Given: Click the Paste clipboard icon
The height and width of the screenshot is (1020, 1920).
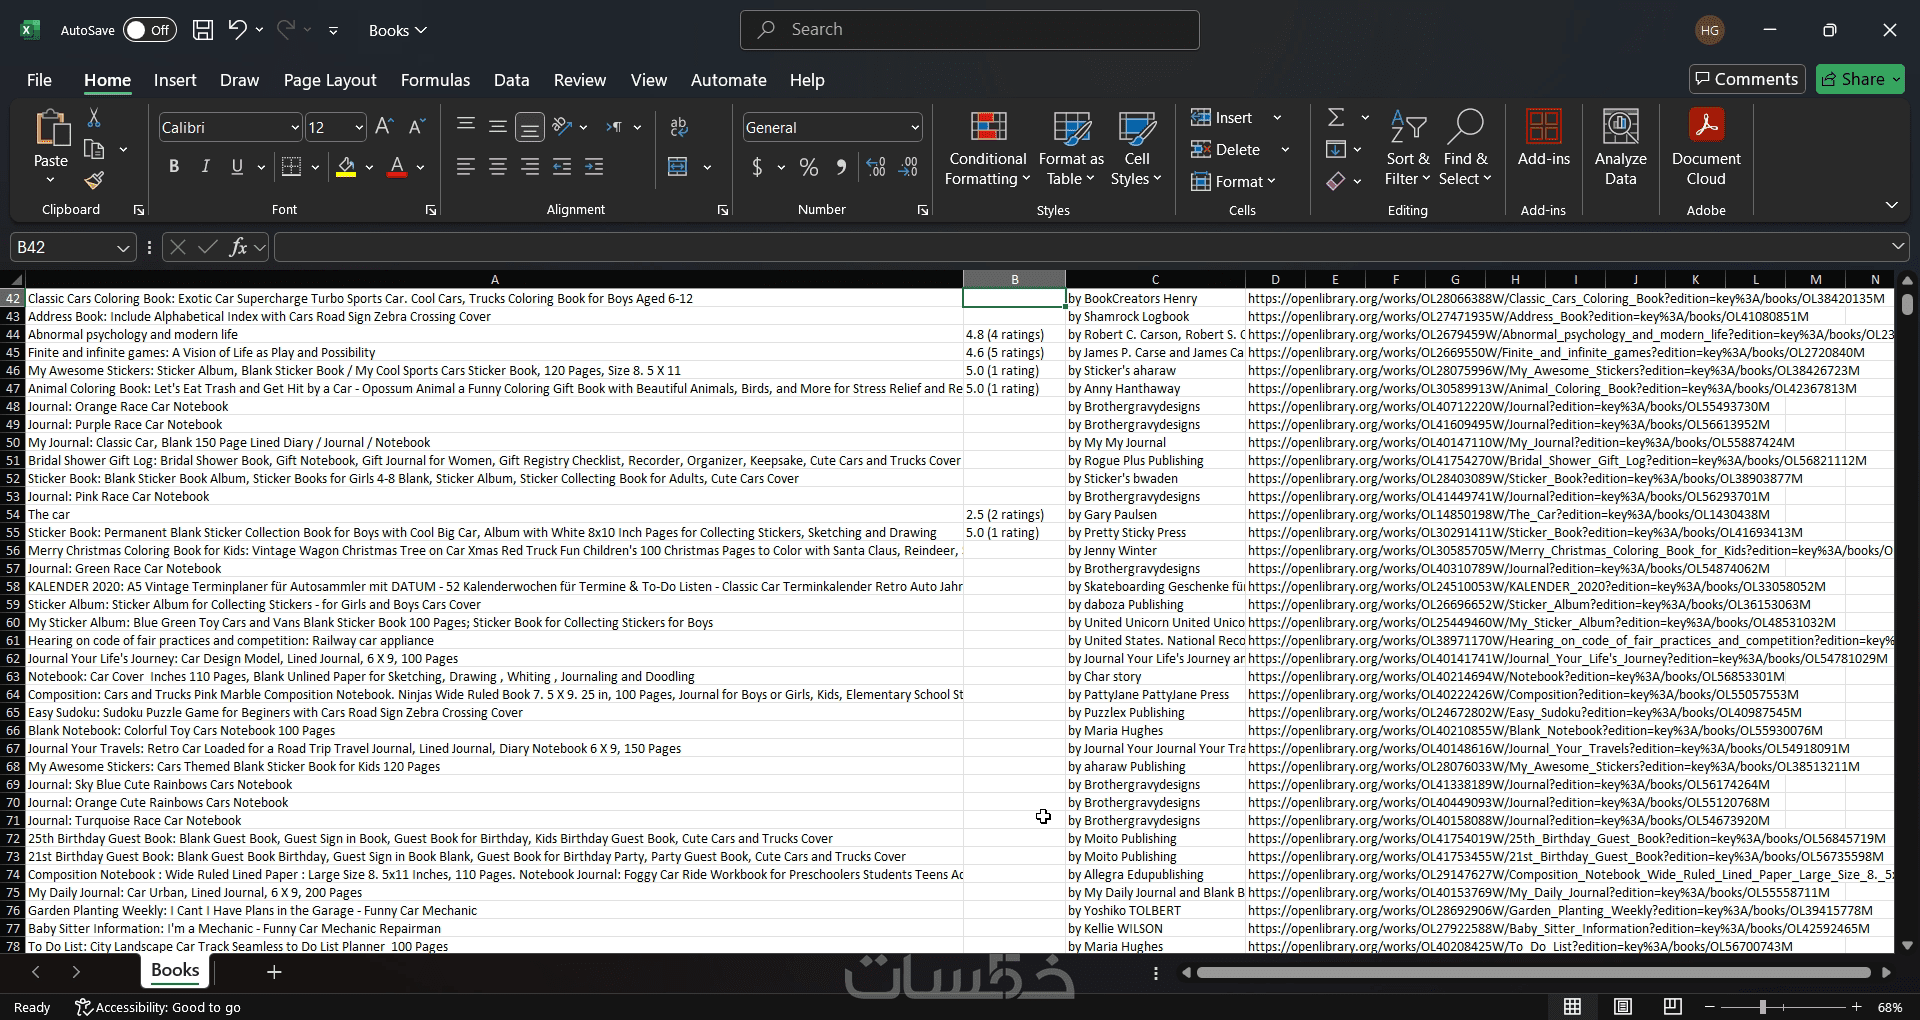Looking at the screenshot, I should coord(51,130).
